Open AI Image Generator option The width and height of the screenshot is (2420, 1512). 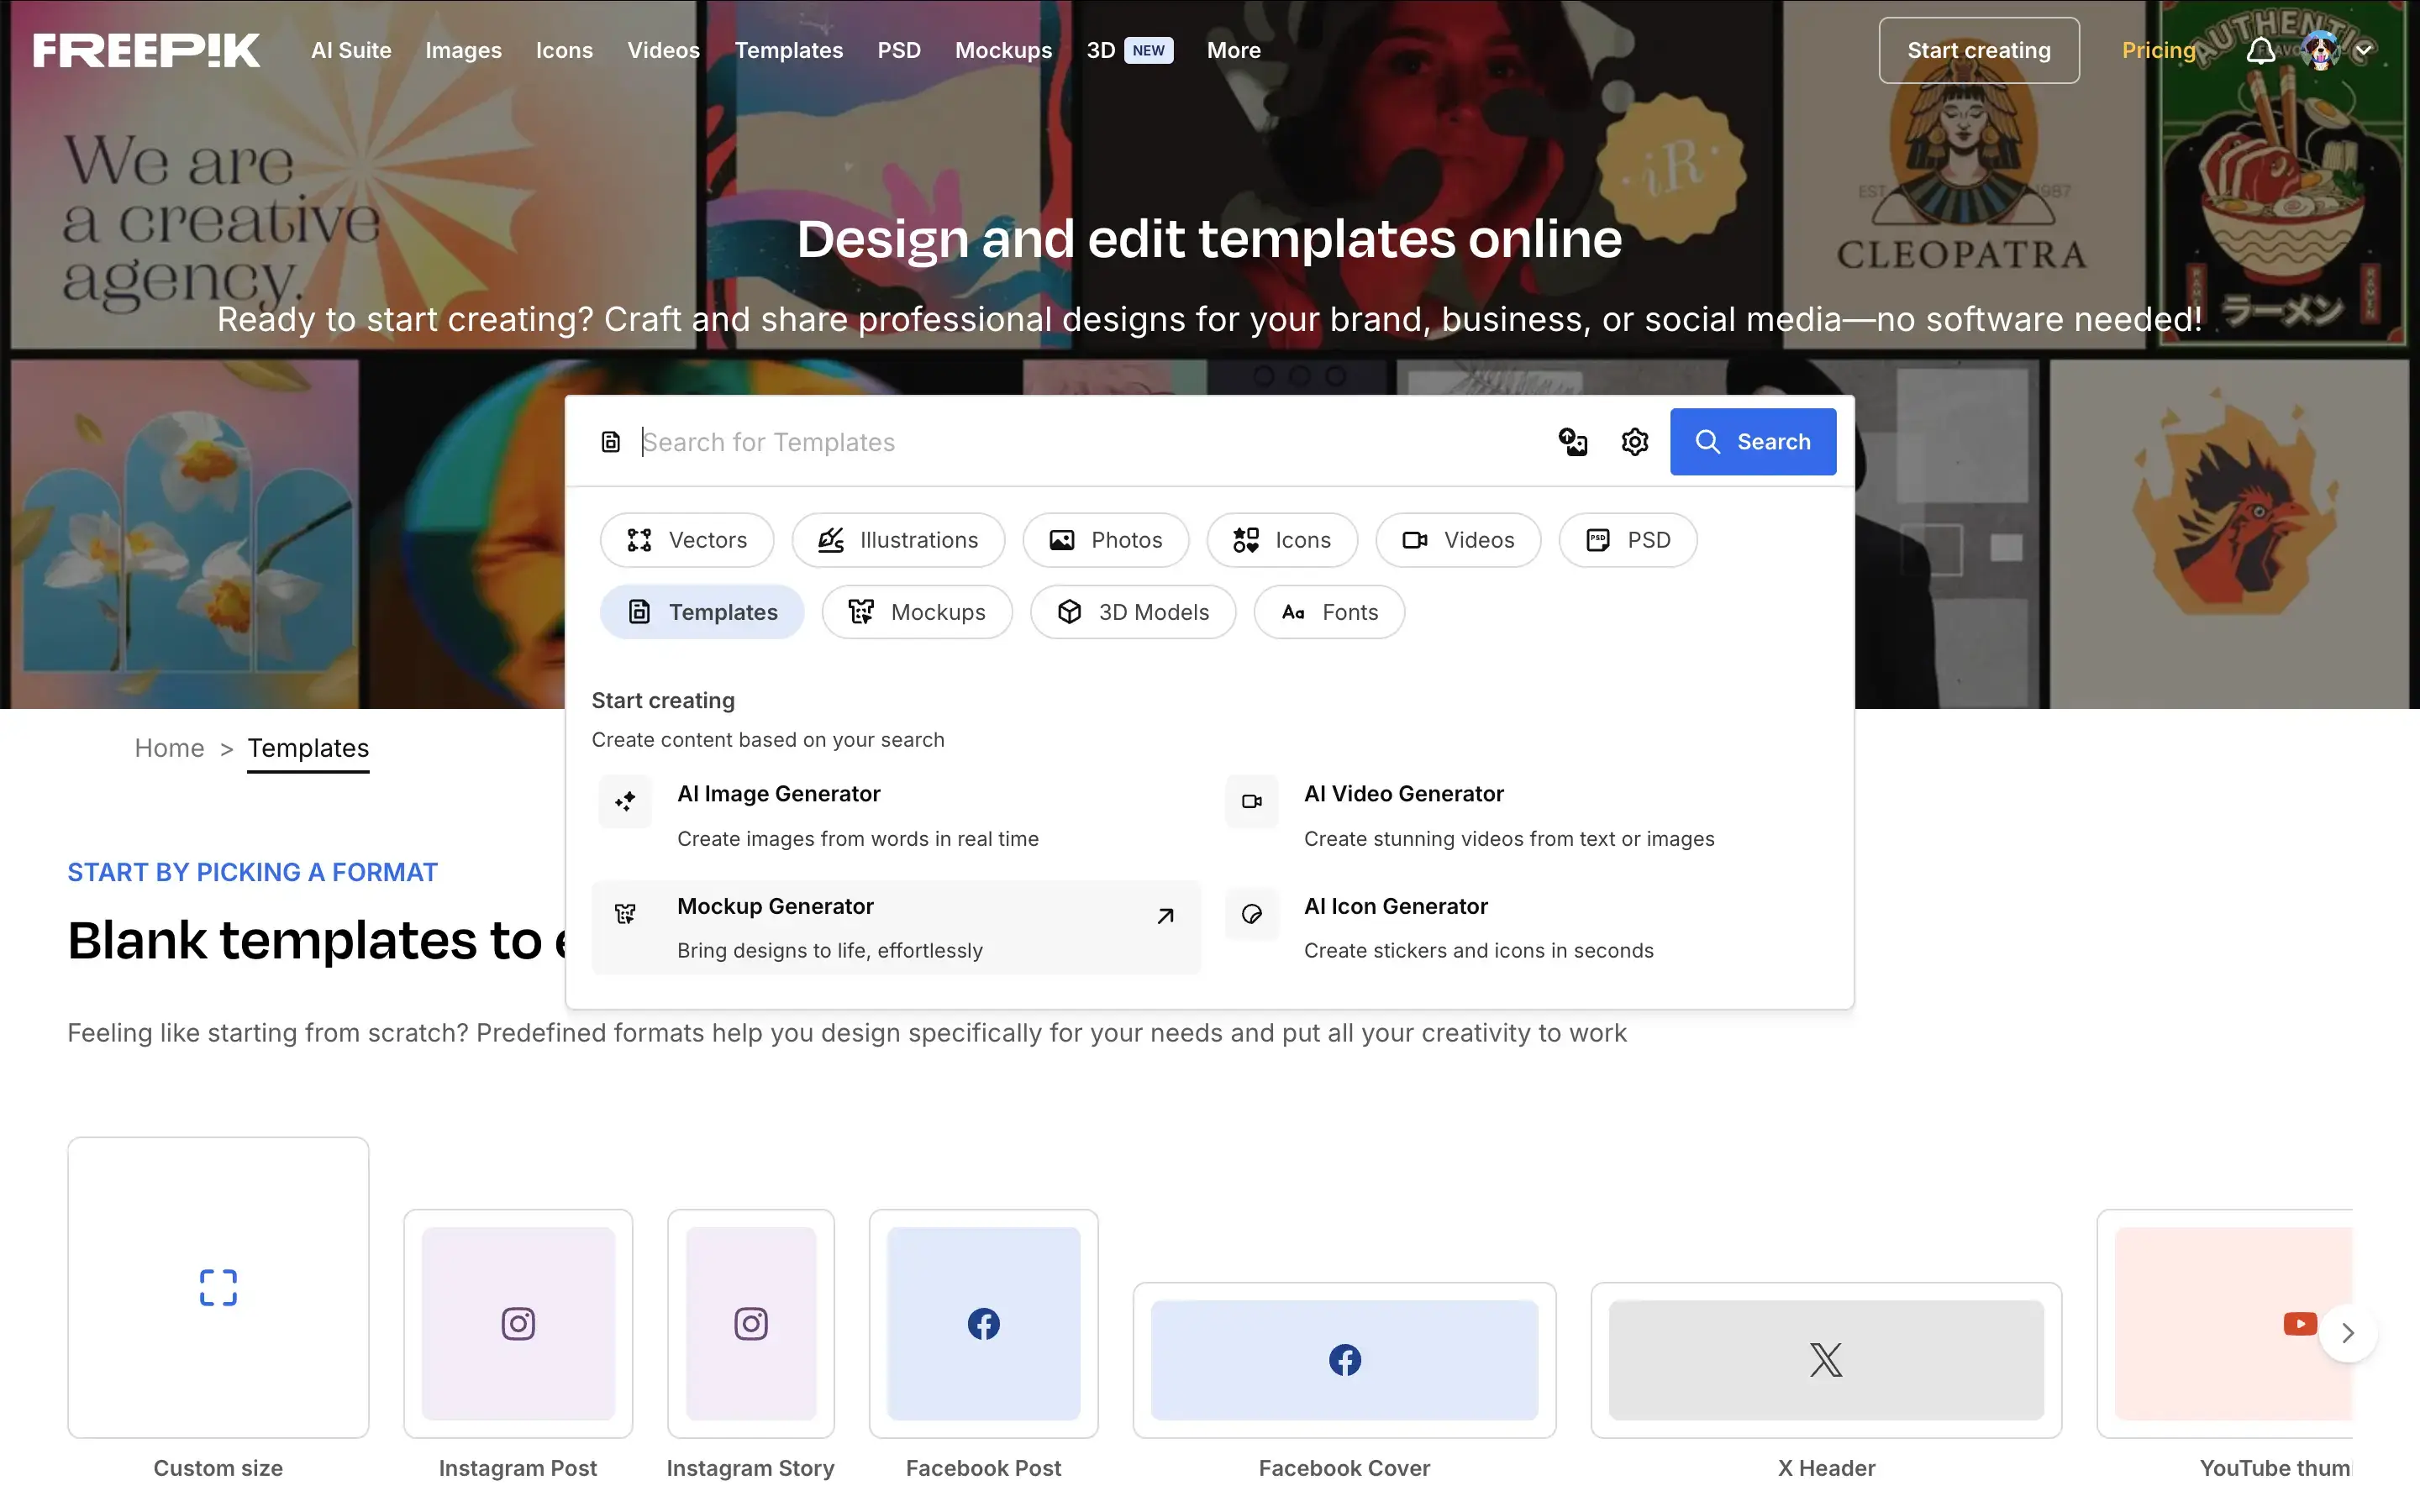(896, 815)
